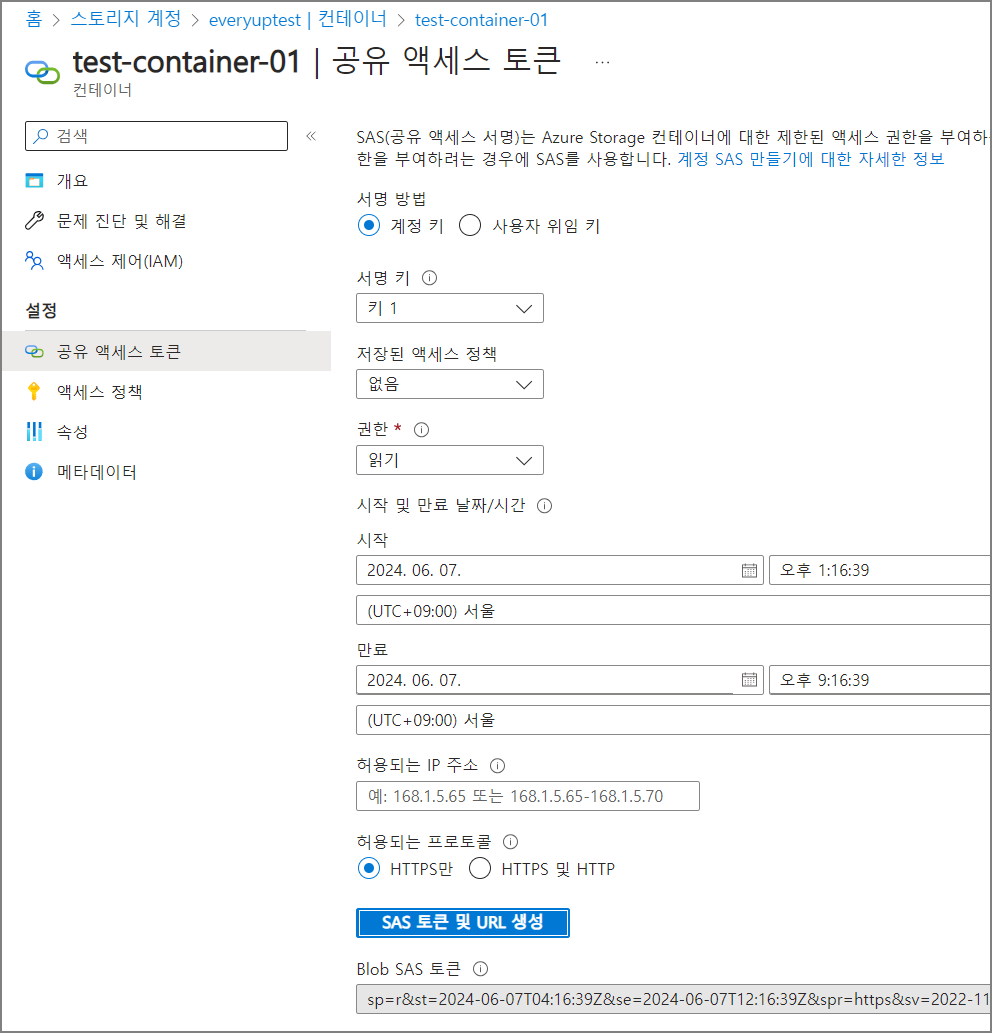Go to 스토리지 계정 in the breadcrumb
992x1033 pixels.
click(x=126, y=19)
